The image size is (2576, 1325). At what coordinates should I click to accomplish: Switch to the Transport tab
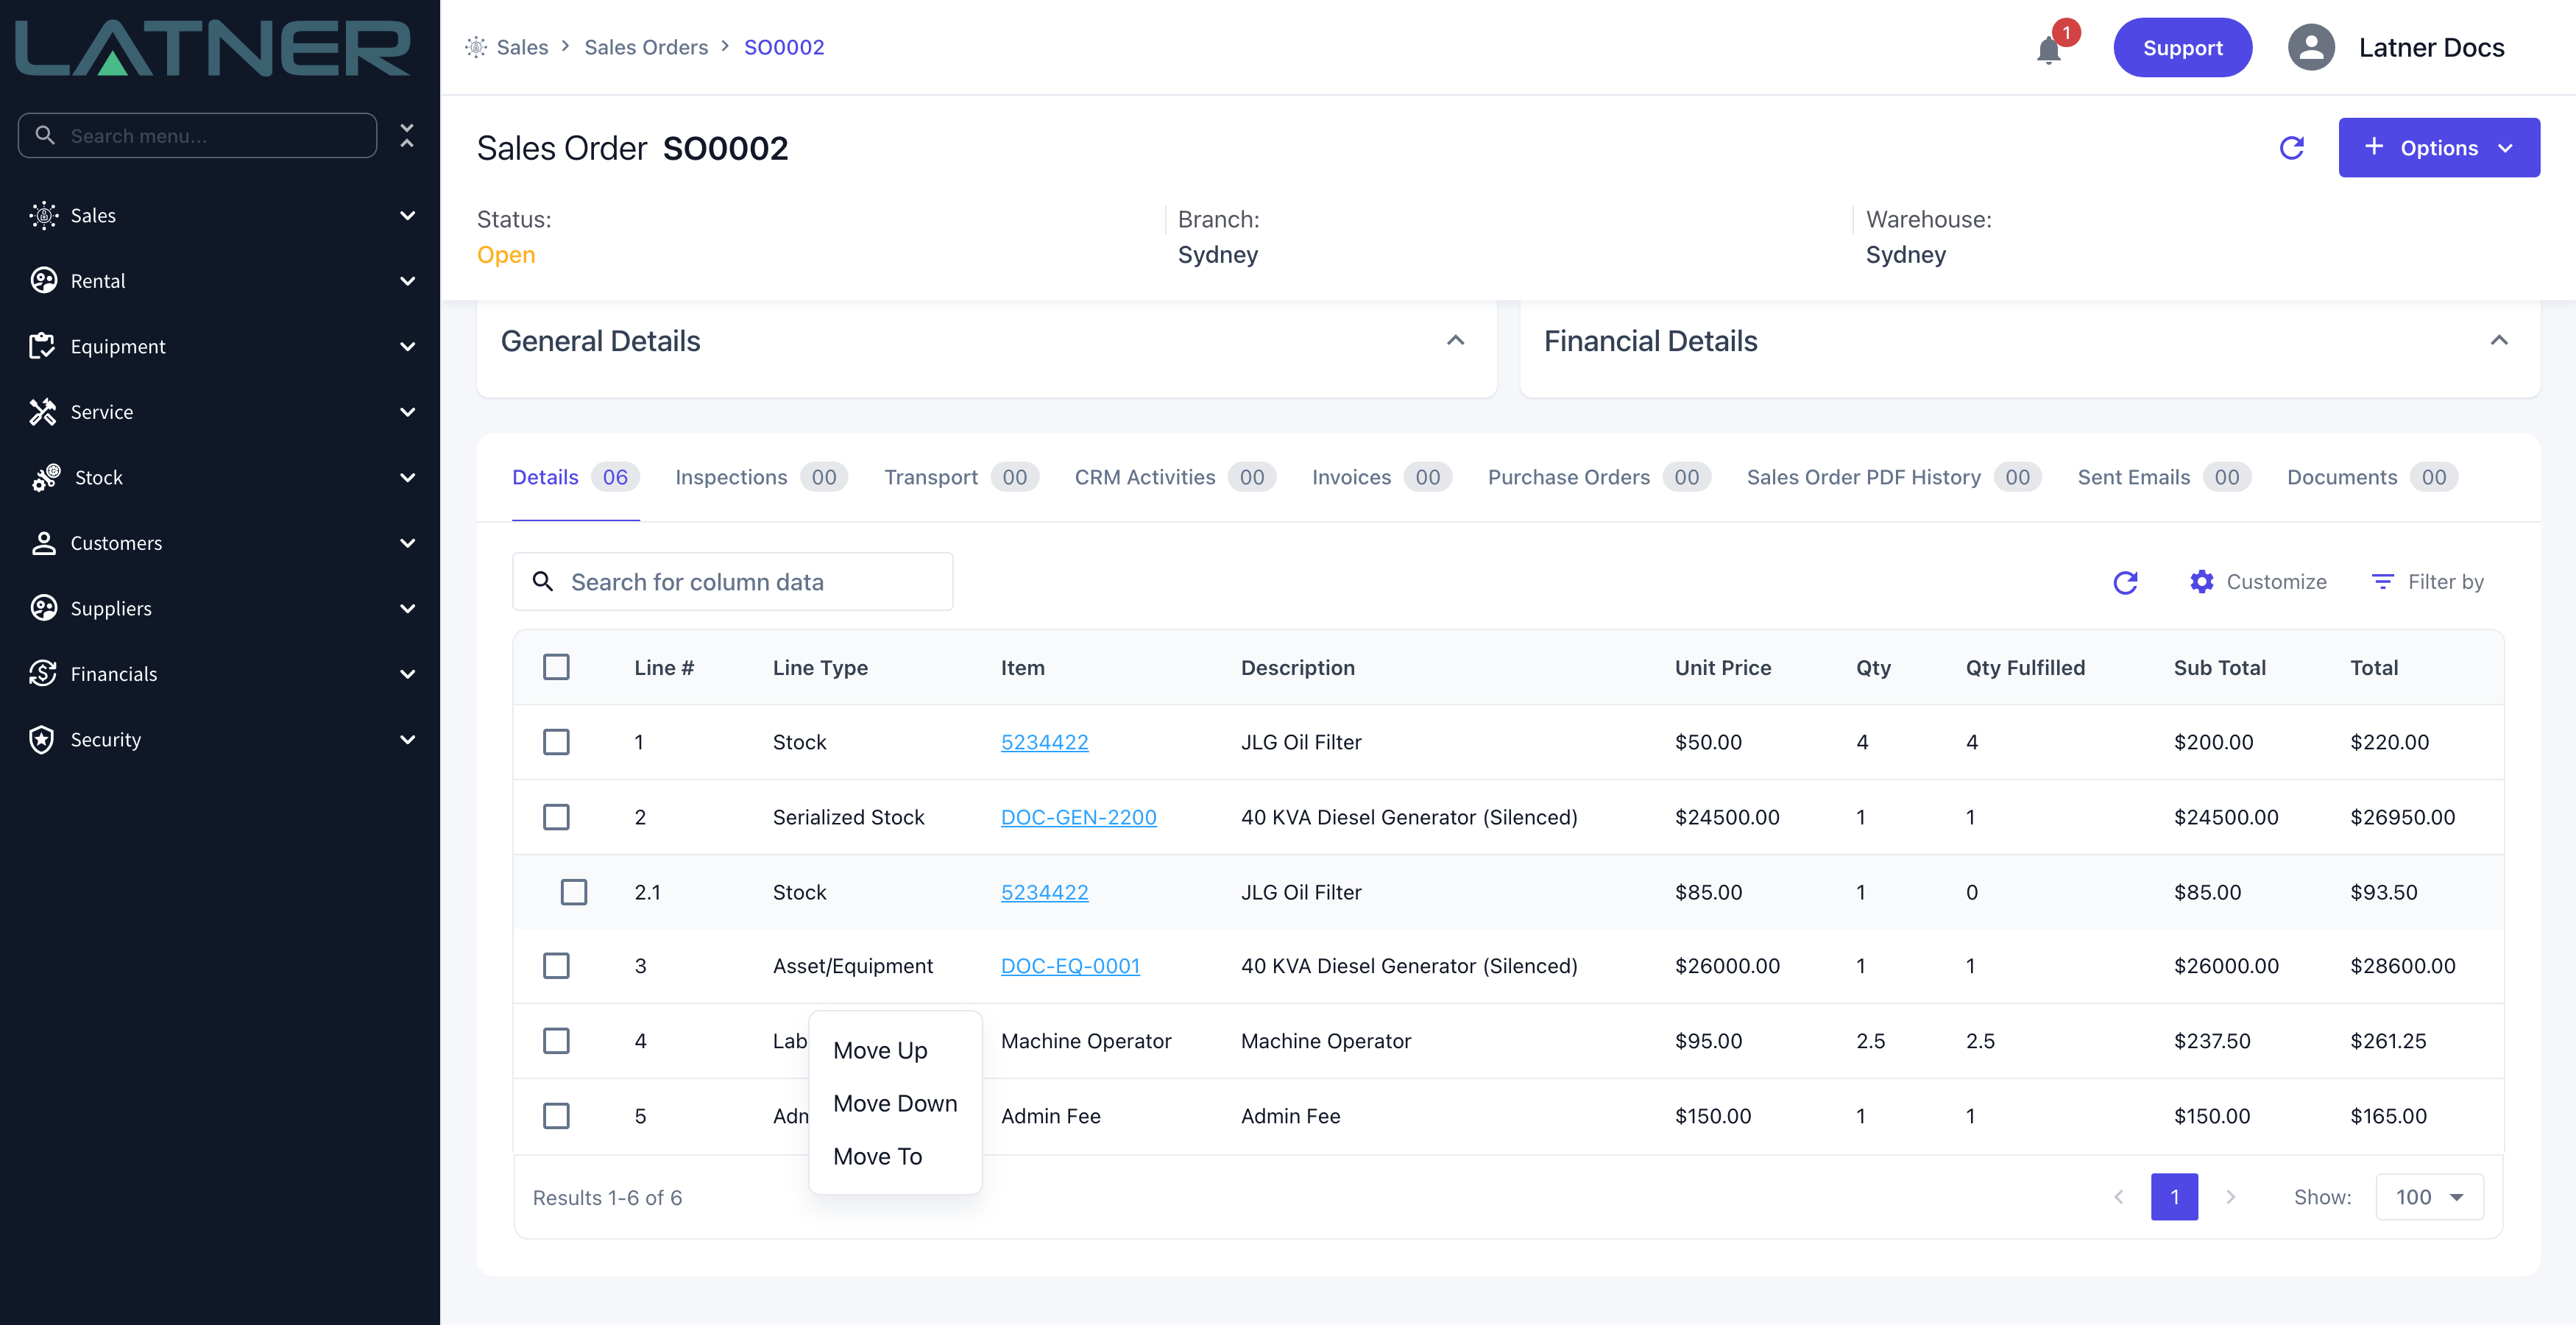tap(961, 477)
